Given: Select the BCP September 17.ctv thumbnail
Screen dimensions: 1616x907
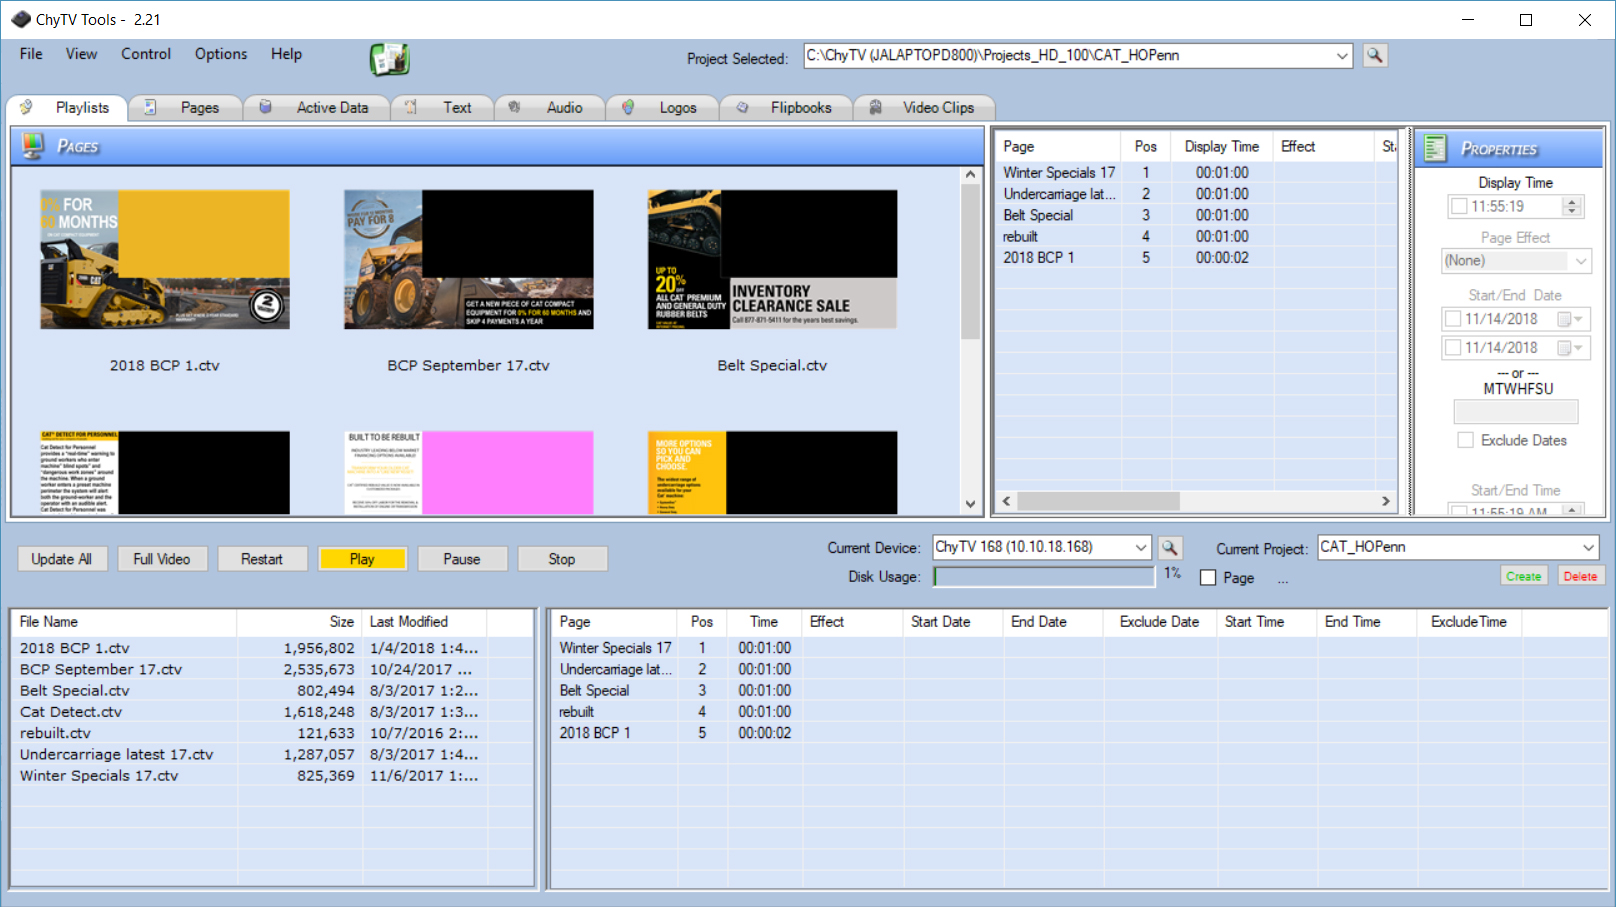Looking at the screenshot, I should [469, 260].
